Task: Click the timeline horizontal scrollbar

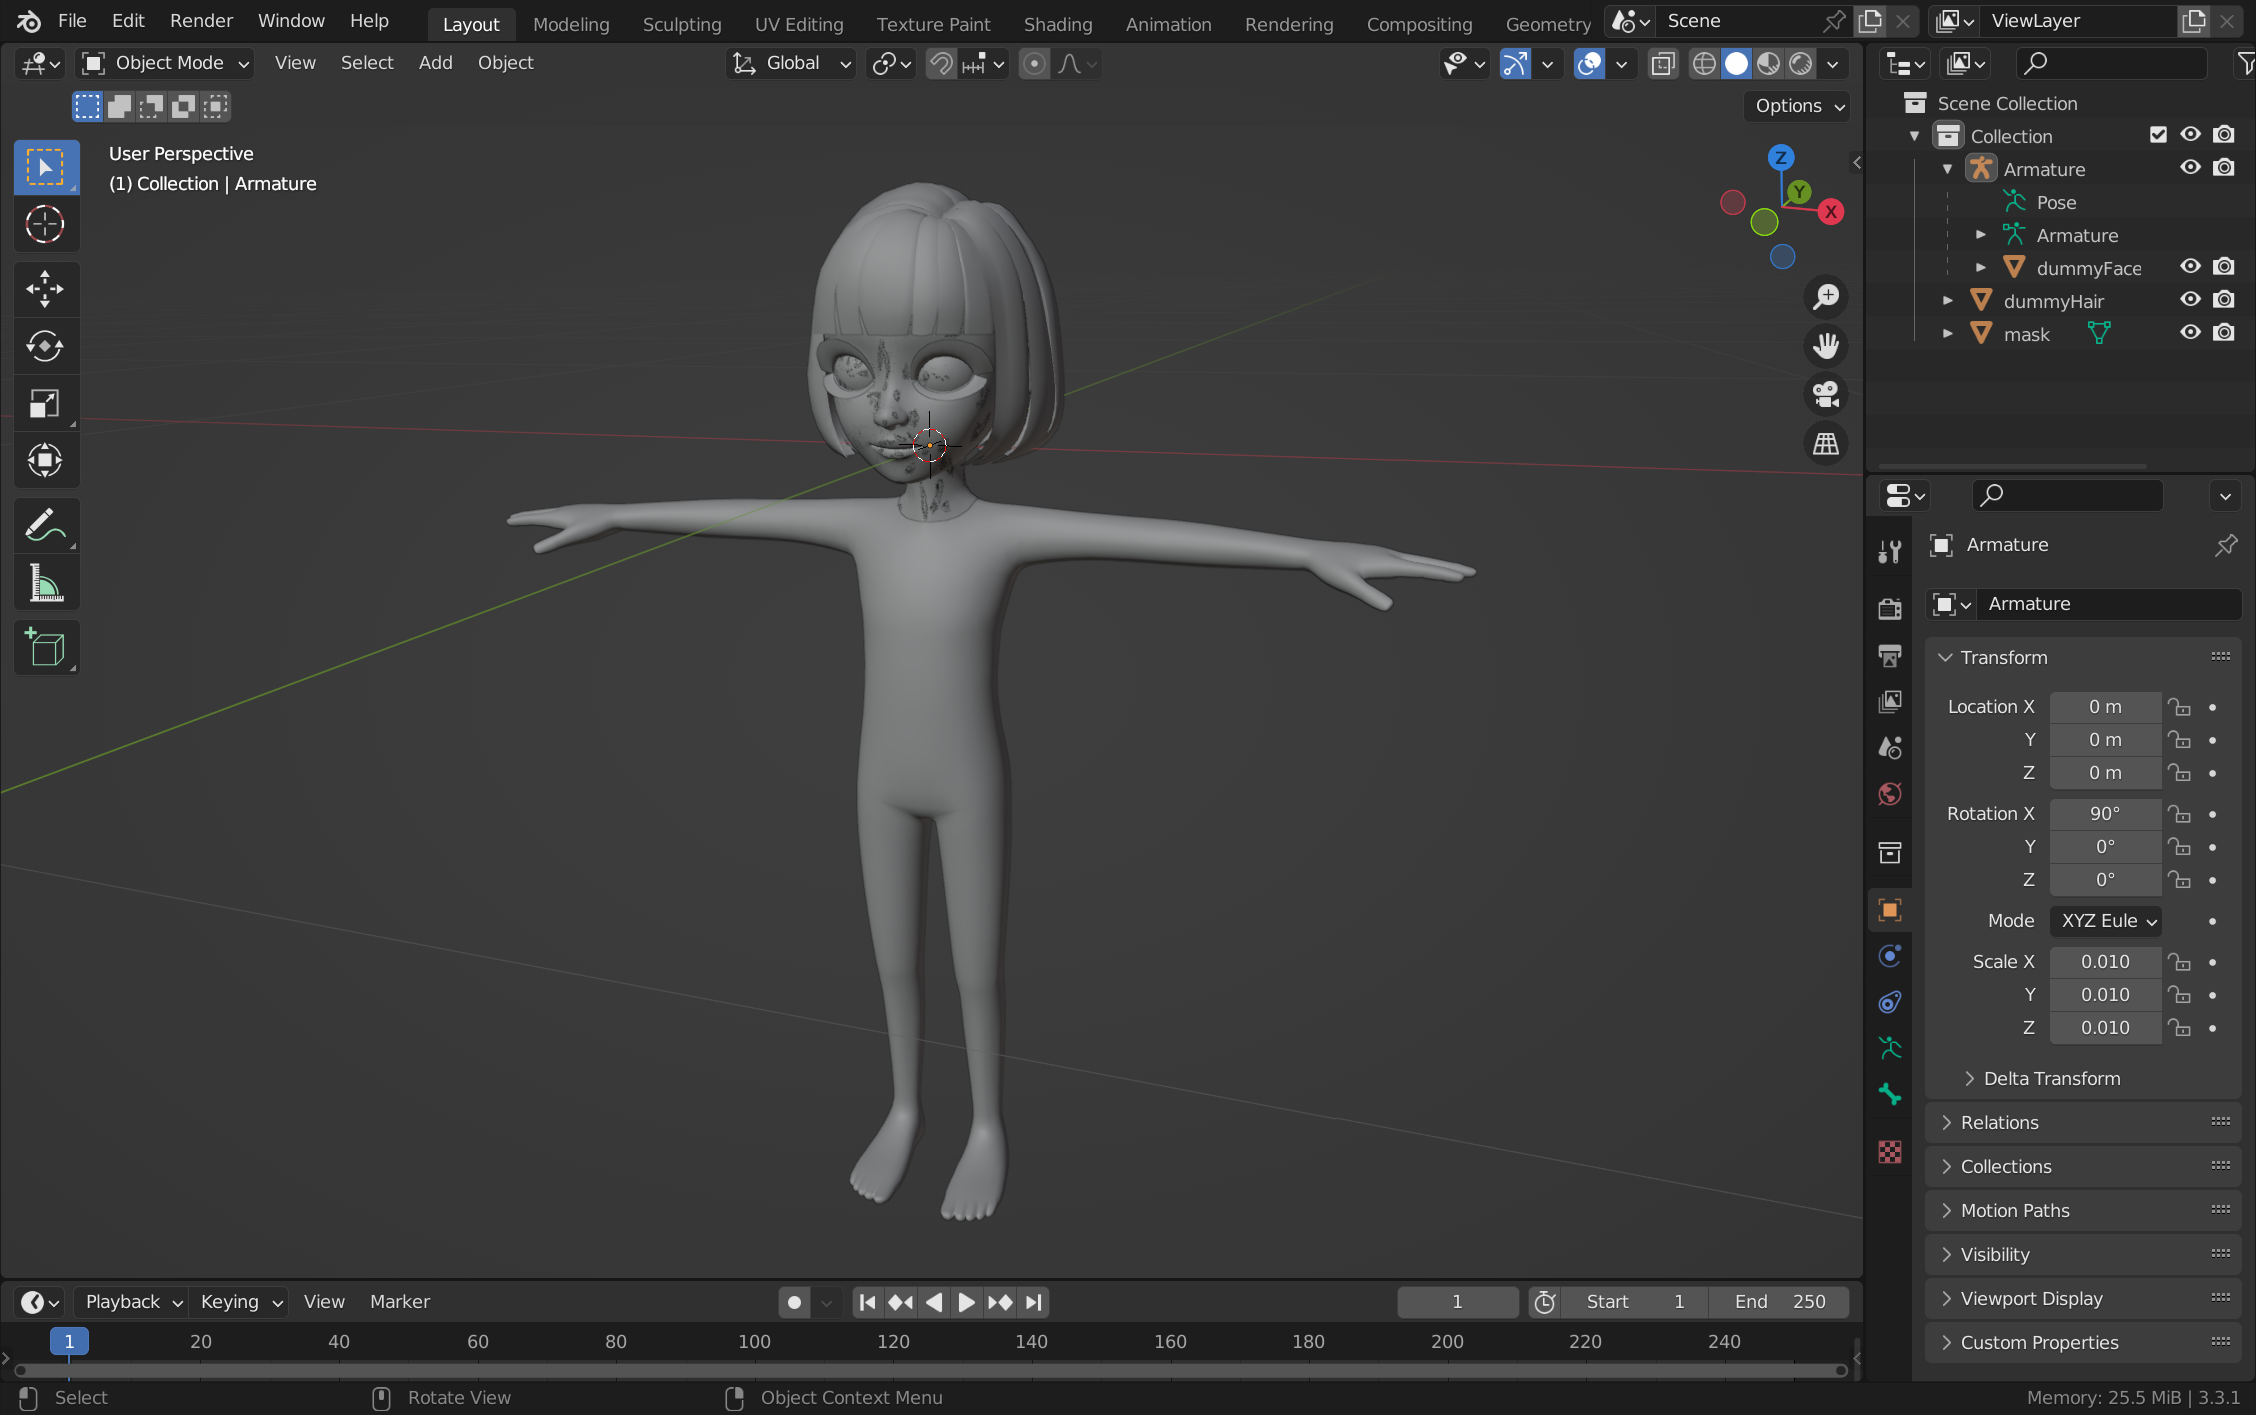Action: point(930,1370)
